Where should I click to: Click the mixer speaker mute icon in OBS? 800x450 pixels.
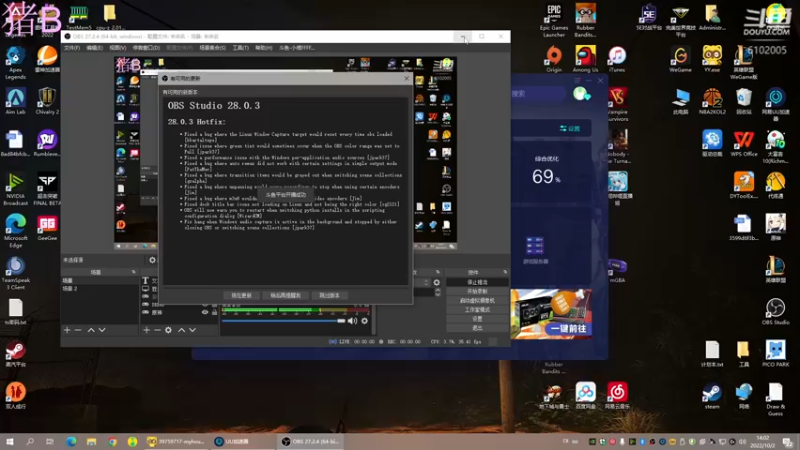coord(352,321)
